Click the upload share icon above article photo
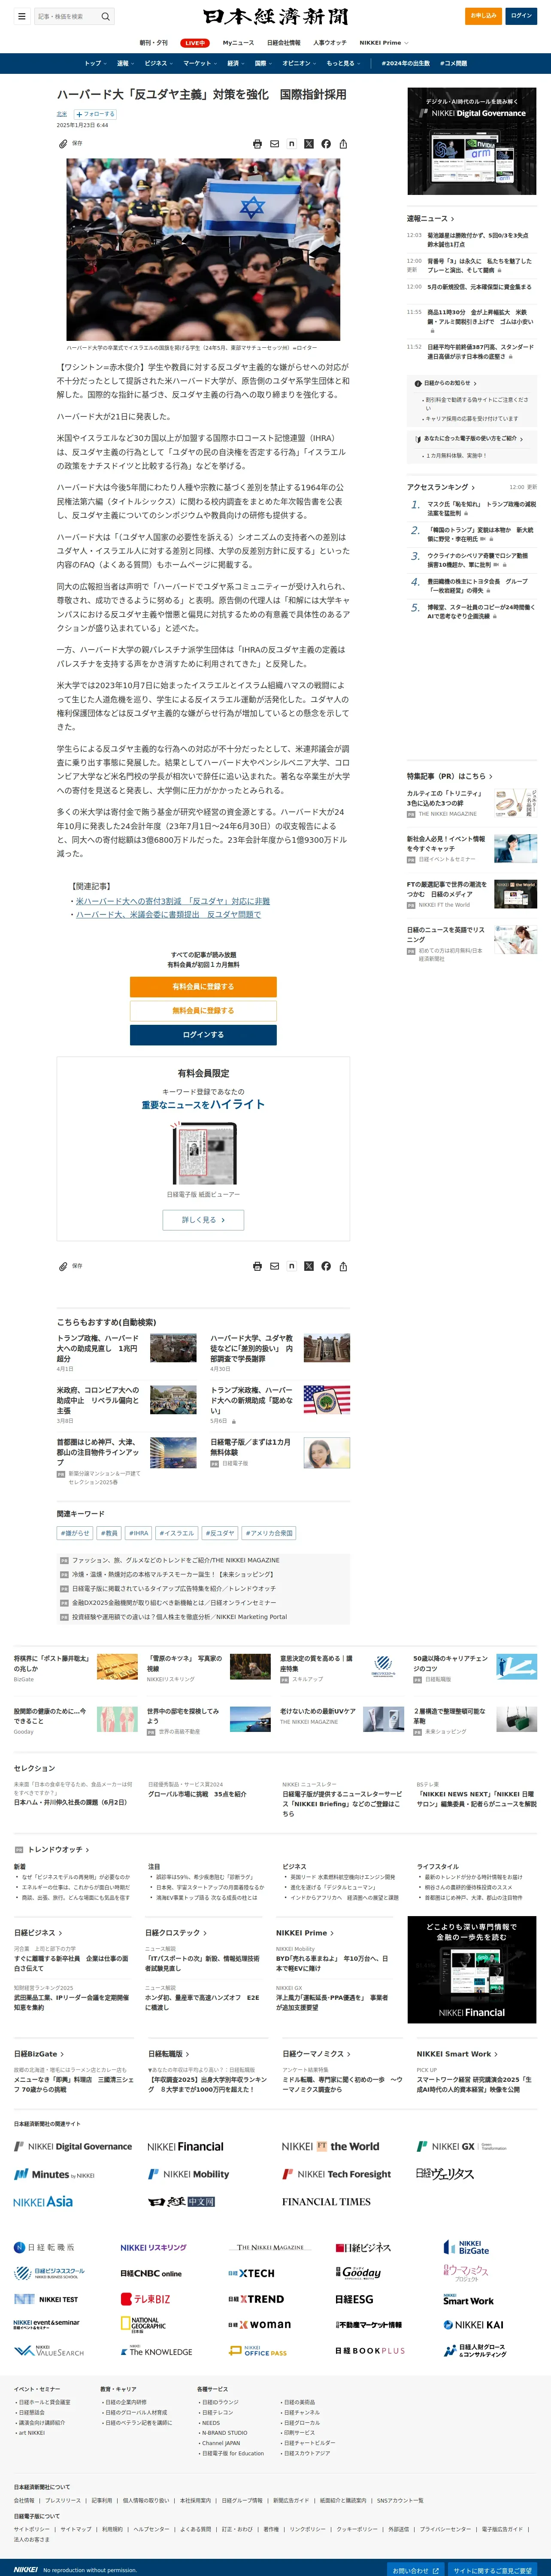Screen dimensions: 551x2576 (x=343, y=144)
